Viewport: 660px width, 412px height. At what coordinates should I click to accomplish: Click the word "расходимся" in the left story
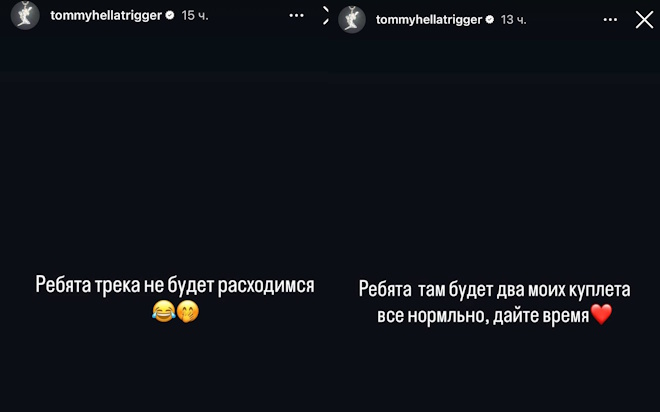266,285
